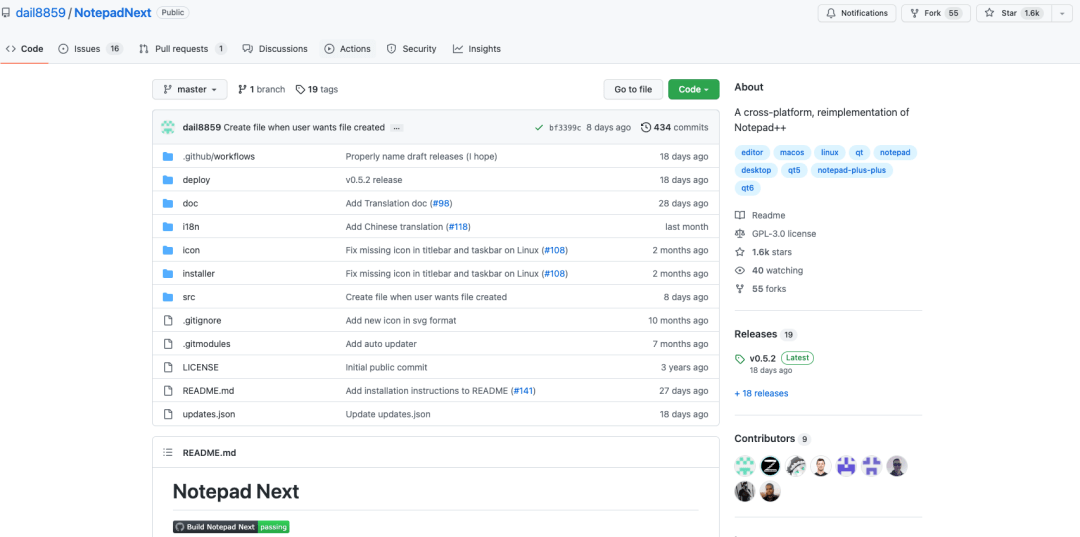
Task: Click the green check status icon
Action: pyautogui.click(x=539, y=127)
